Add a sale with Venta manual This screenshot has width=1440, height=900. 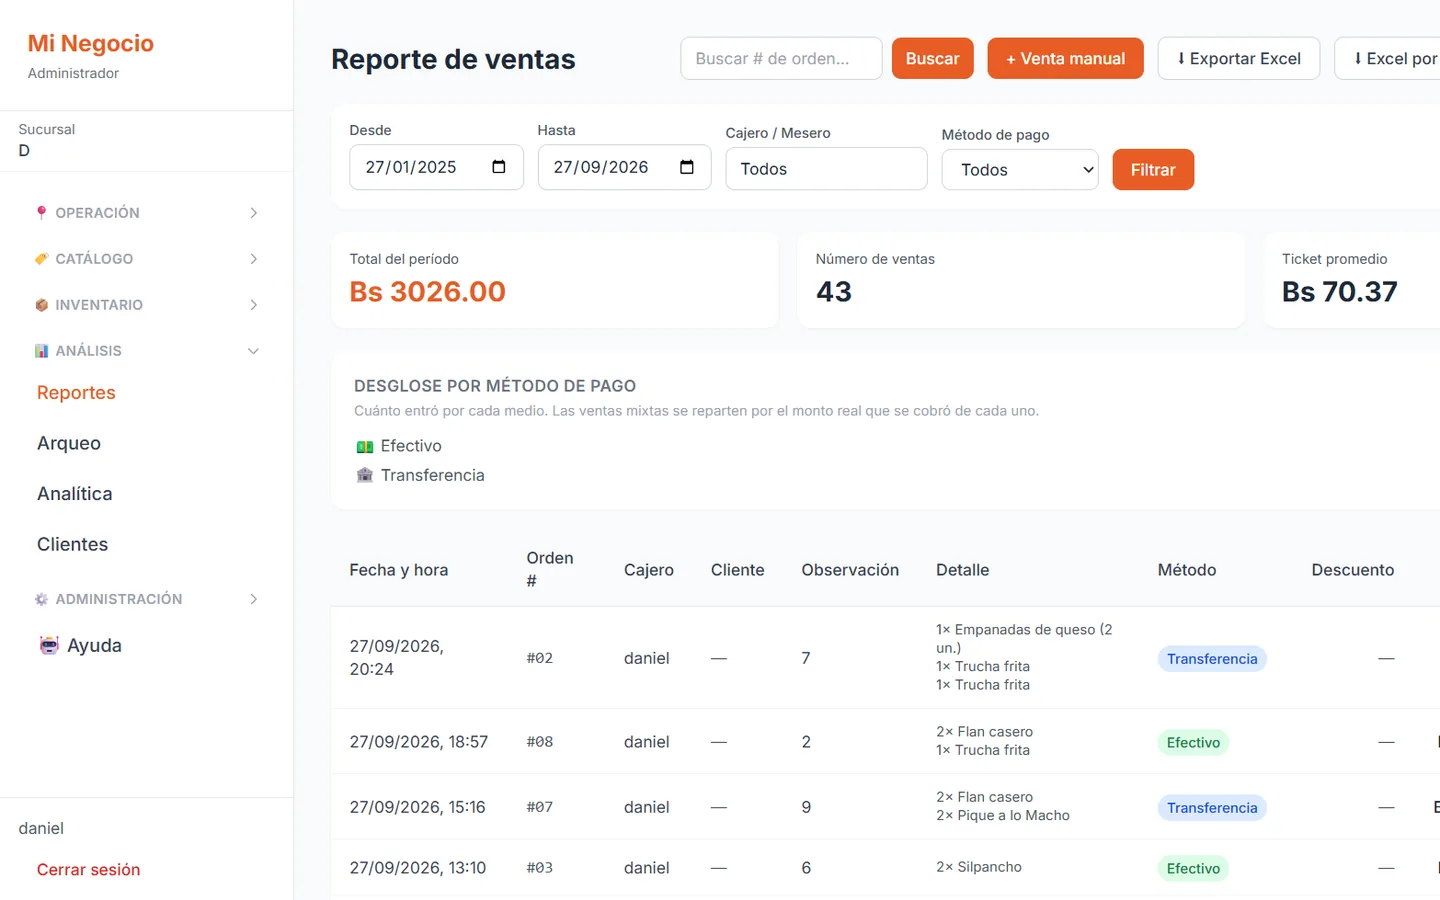[1065, 59]
